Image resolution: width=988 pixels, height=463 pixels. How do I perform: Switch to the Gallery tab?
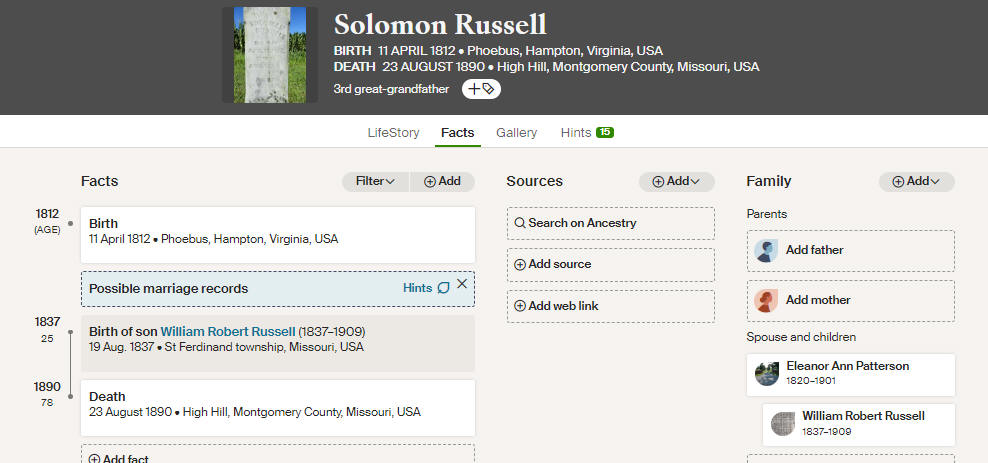517,133
